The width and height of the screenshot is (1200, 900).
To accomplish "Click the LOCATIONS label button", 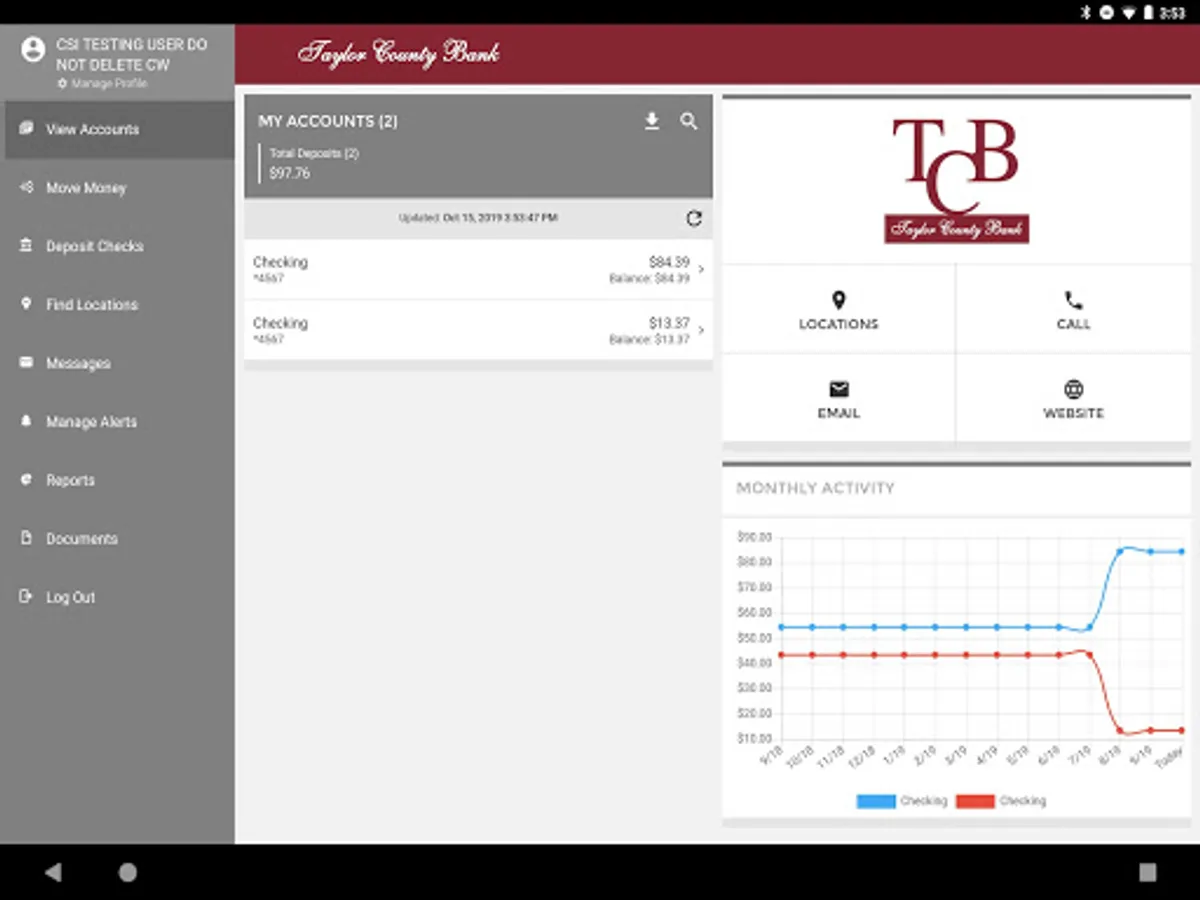I will 839,324.
